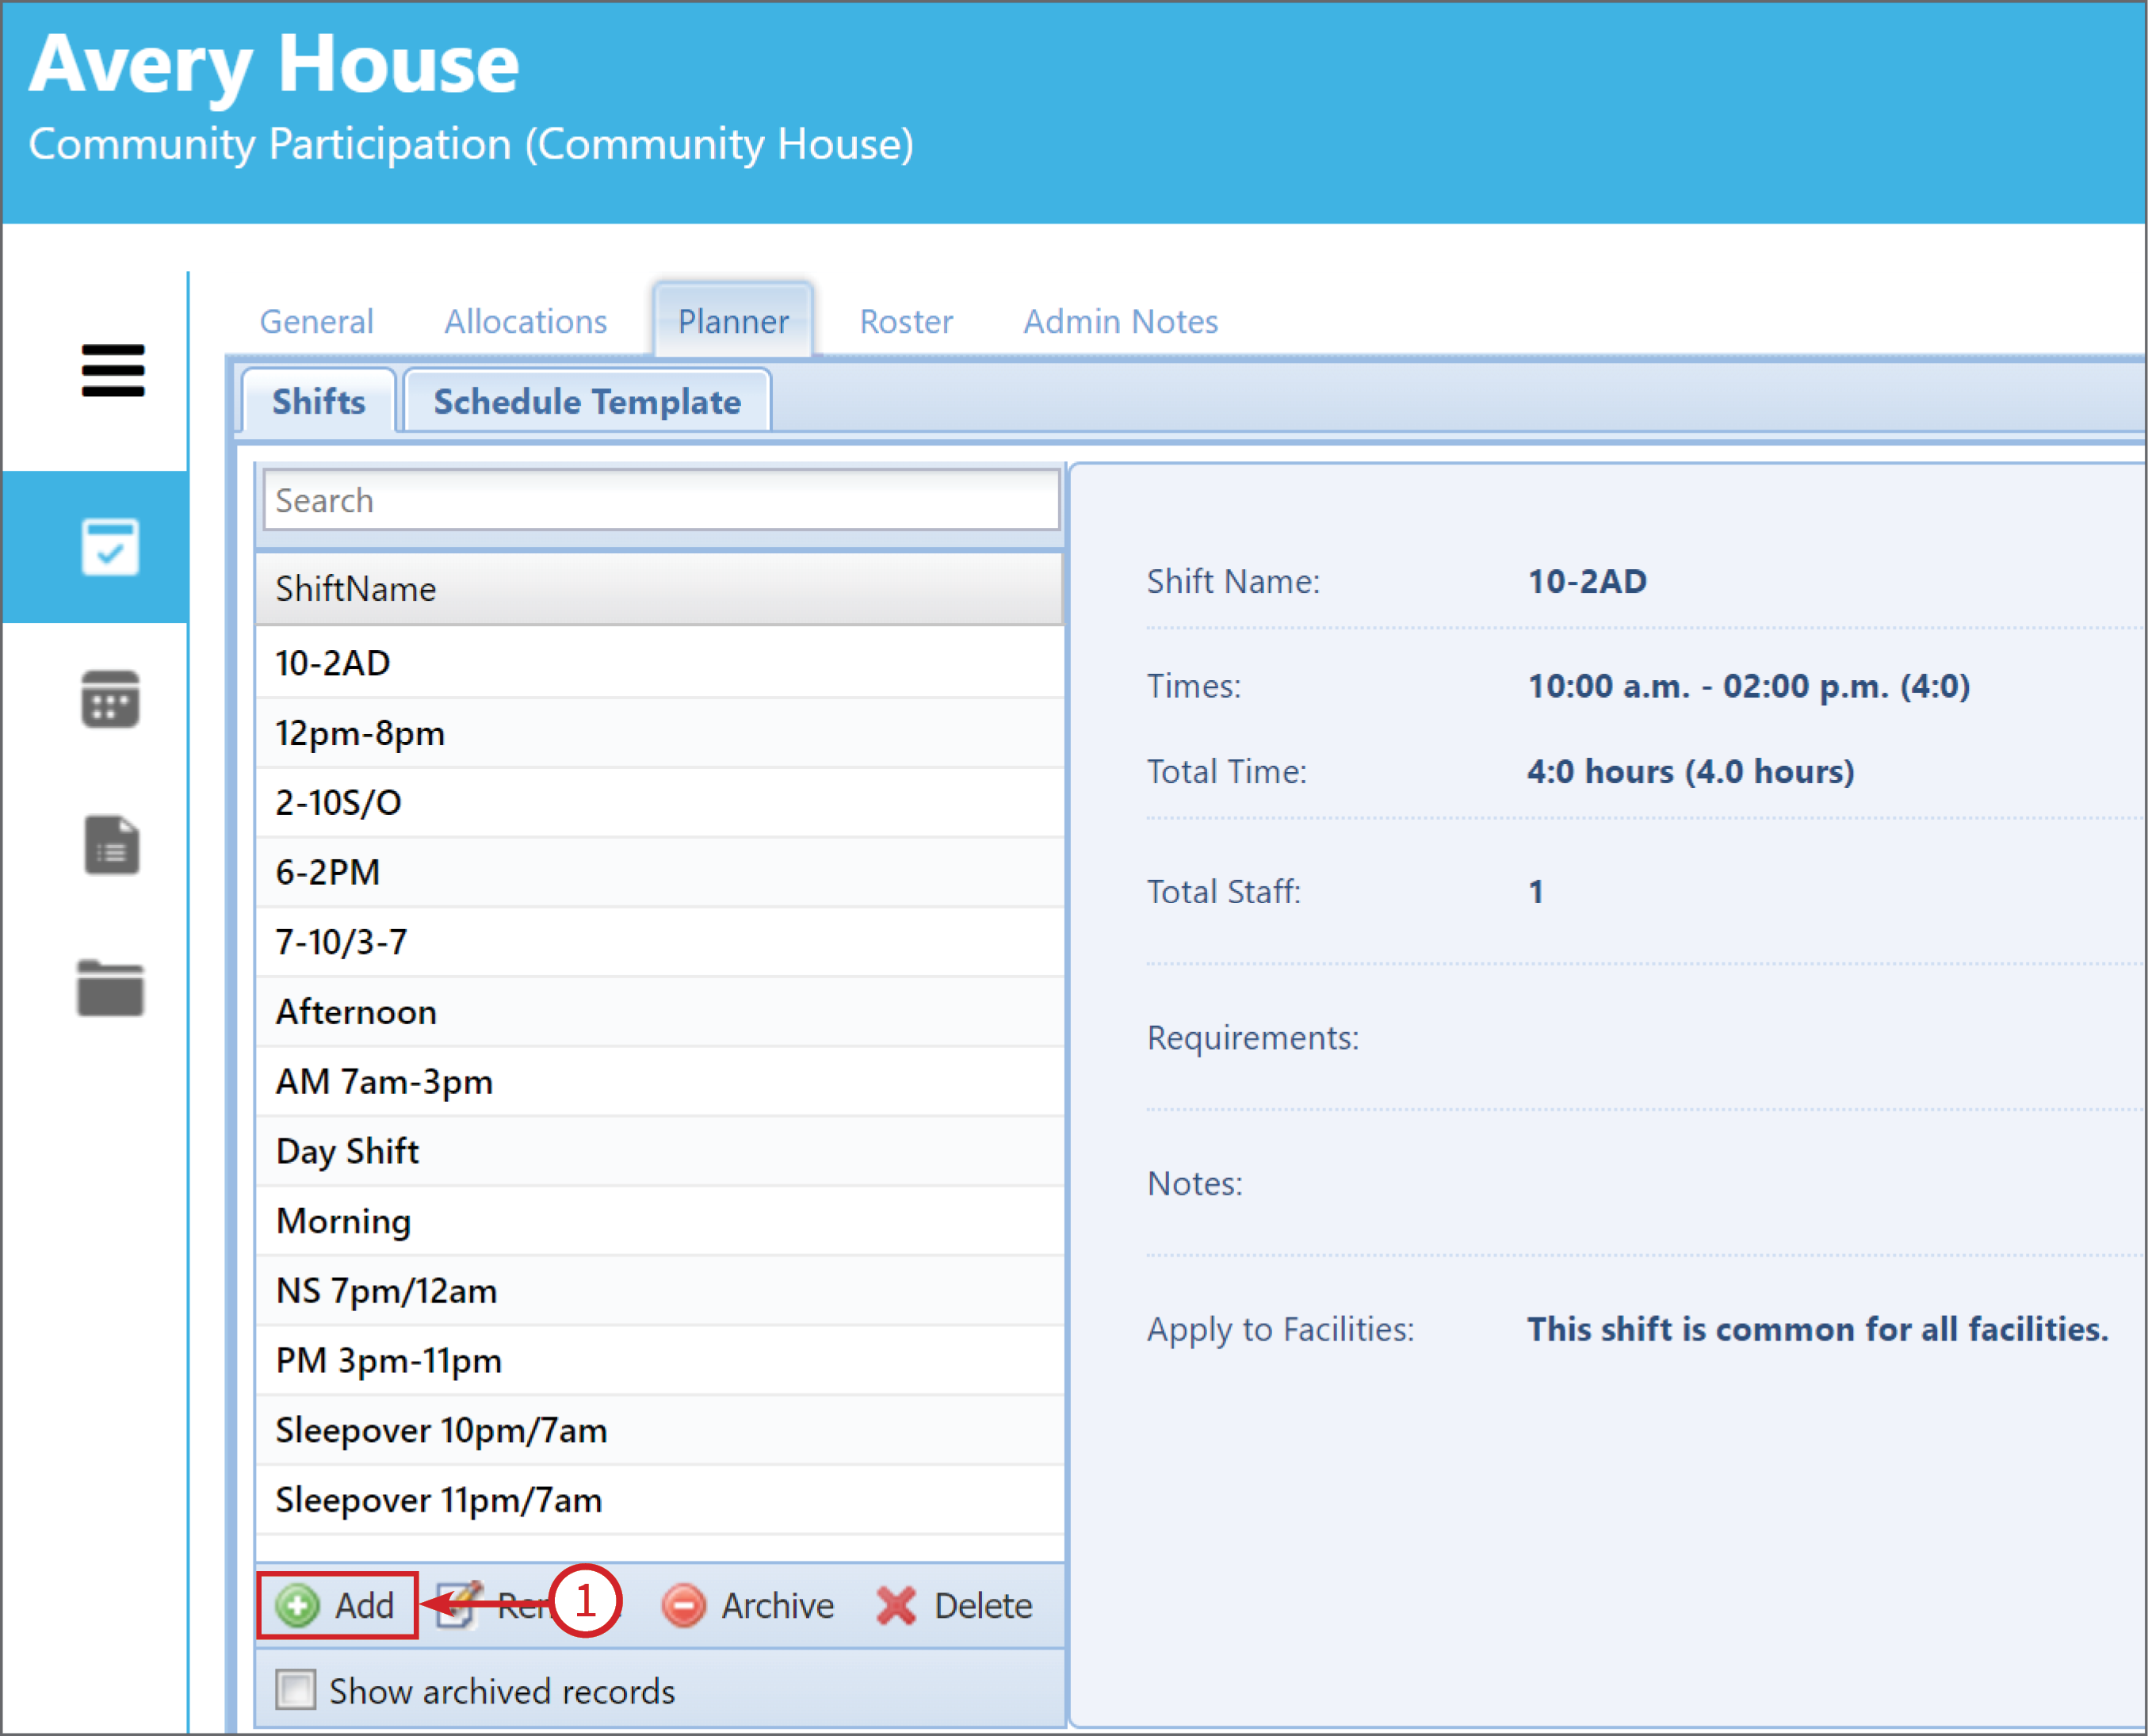Switch to the General tab
Viewport: 2148px width, 1736px height.
(316, 321)
